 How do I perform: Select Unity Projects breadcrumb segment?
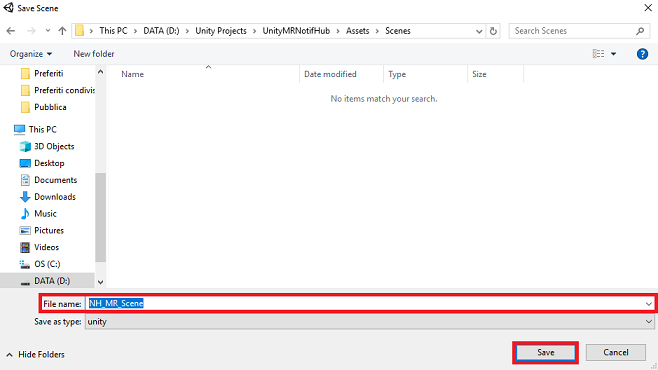(221, 31)
